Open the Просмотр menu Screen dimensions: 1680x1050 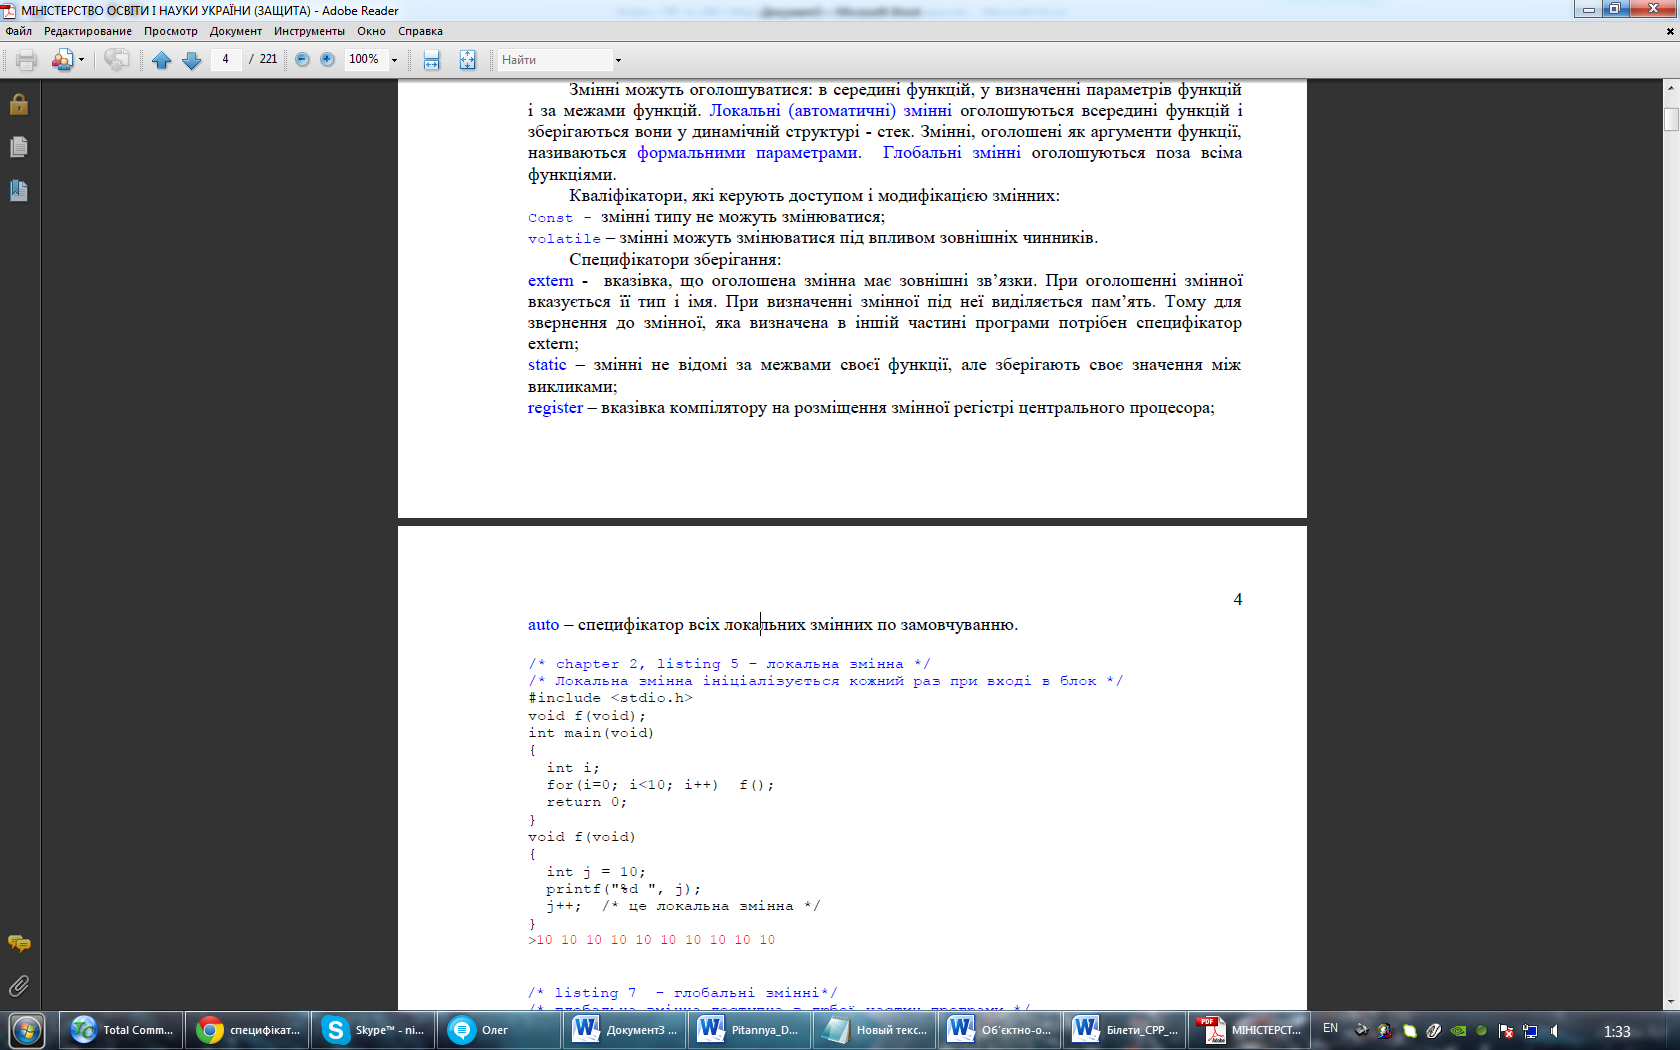tap(171, 31)
